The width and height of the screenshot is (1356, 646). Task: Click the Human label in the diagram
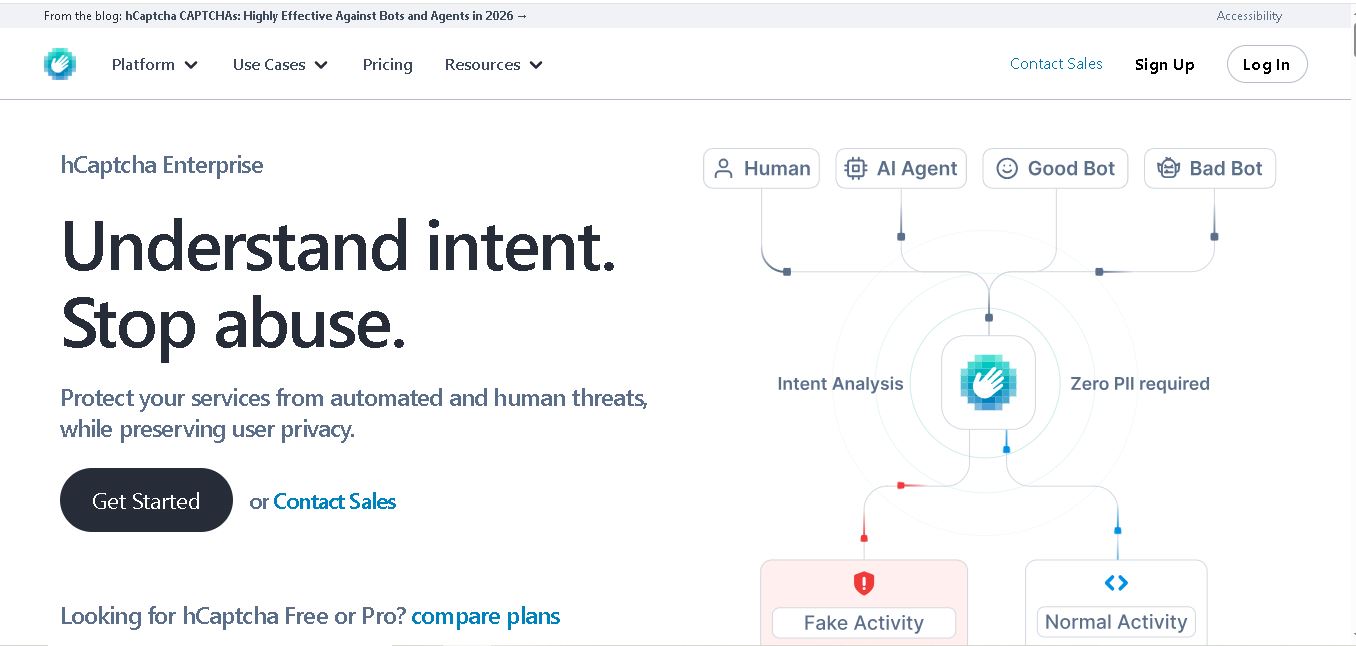(777, 168)
